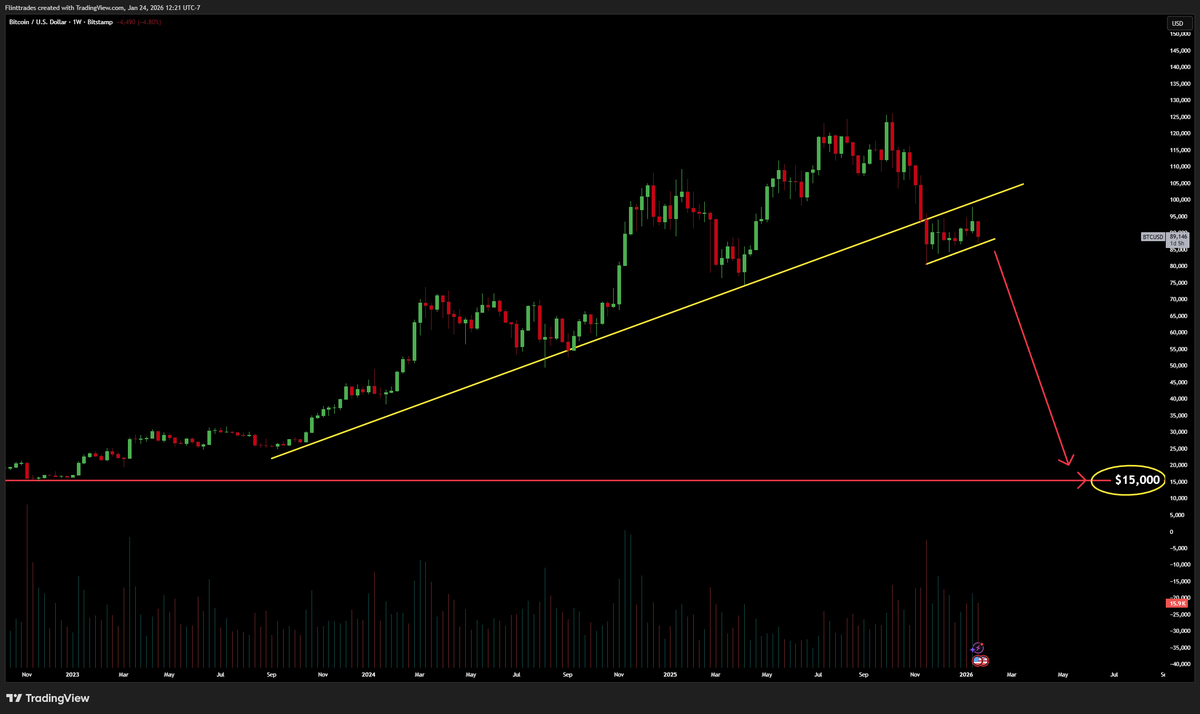1200x714 pixels.
Task: Click the 125,000 price scale label
Action: [x=1179, y=117]
